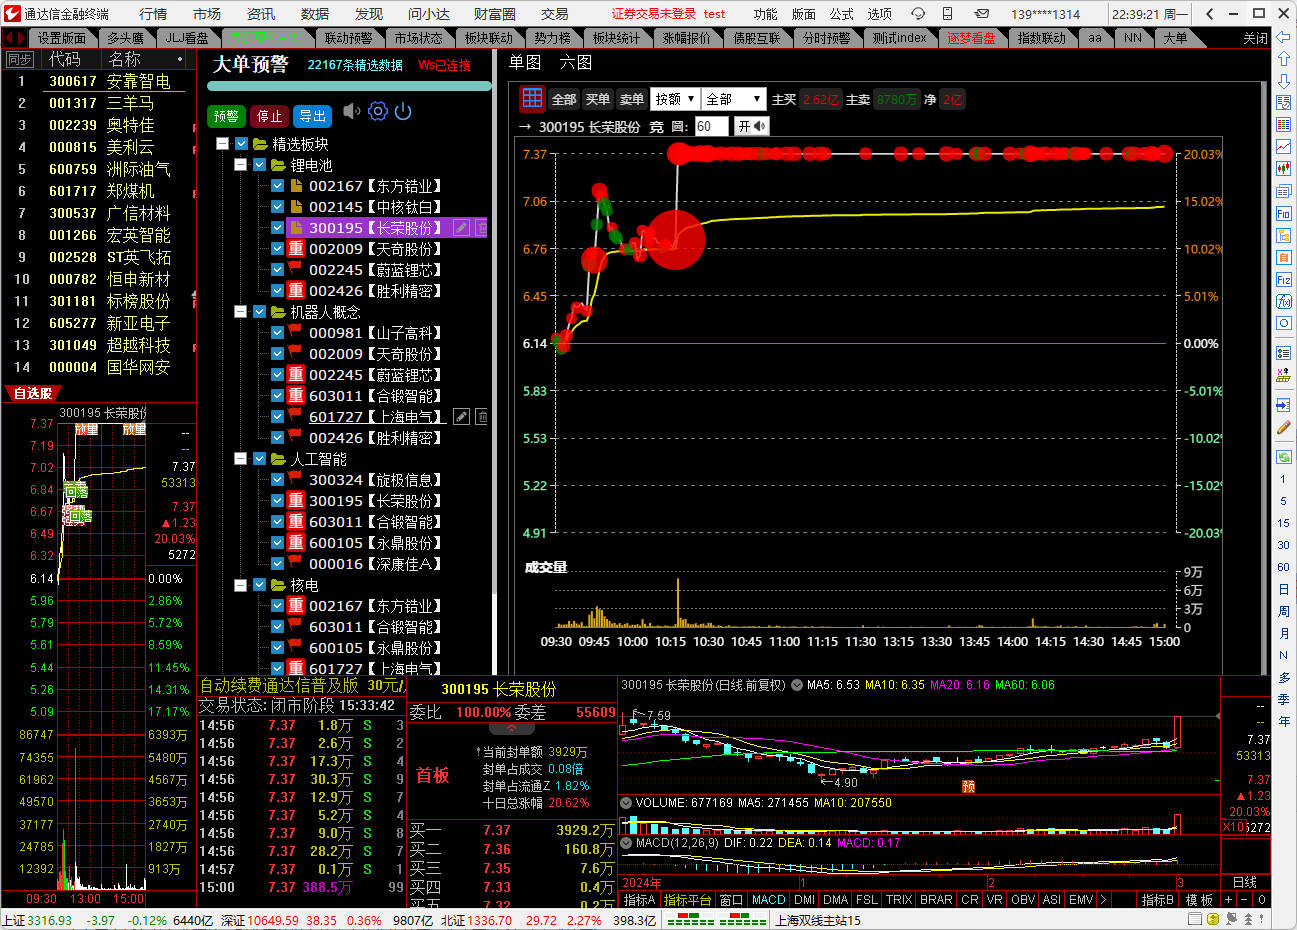Click the green 预警 button
1297x930 pixels.
(x=226, y=116)
